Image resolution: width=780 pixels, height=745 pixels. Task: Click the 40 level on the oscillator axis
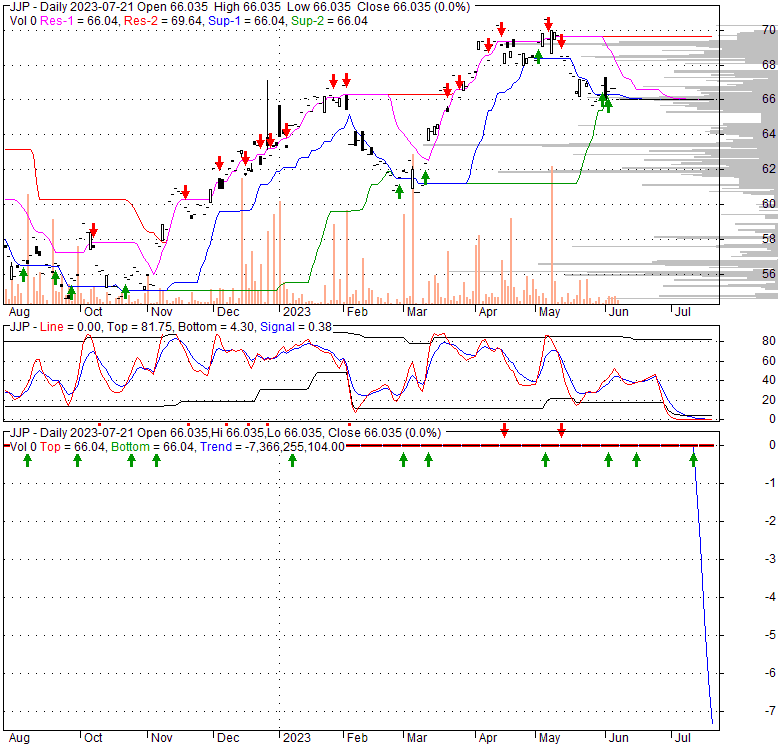(769, 380)
